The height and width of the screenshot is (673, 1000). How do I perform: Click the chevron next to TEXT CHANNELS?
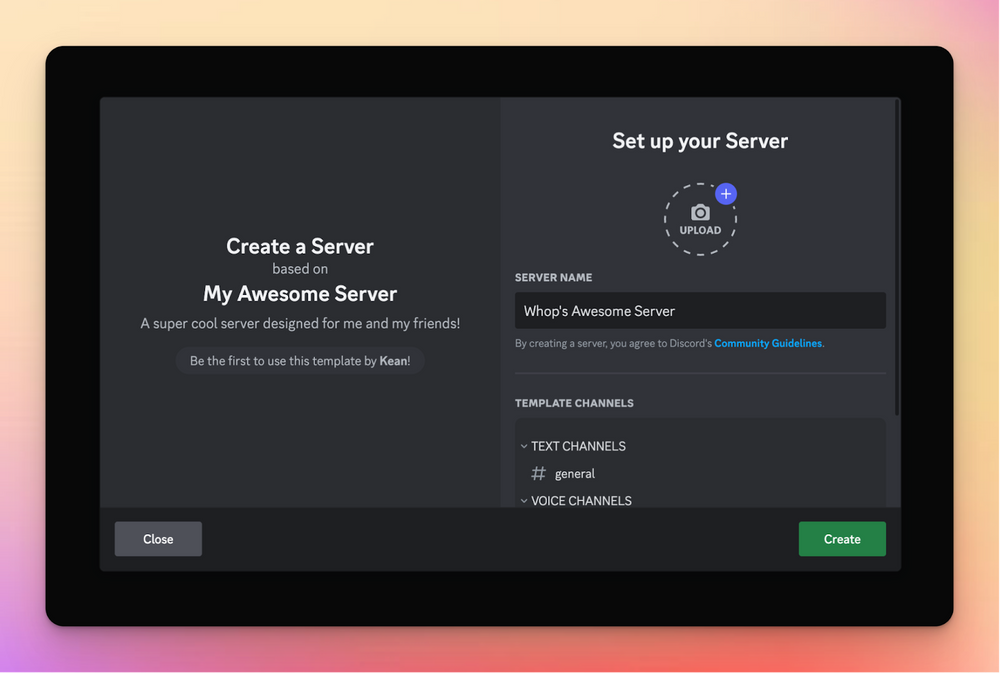click(x=524, y=446)
